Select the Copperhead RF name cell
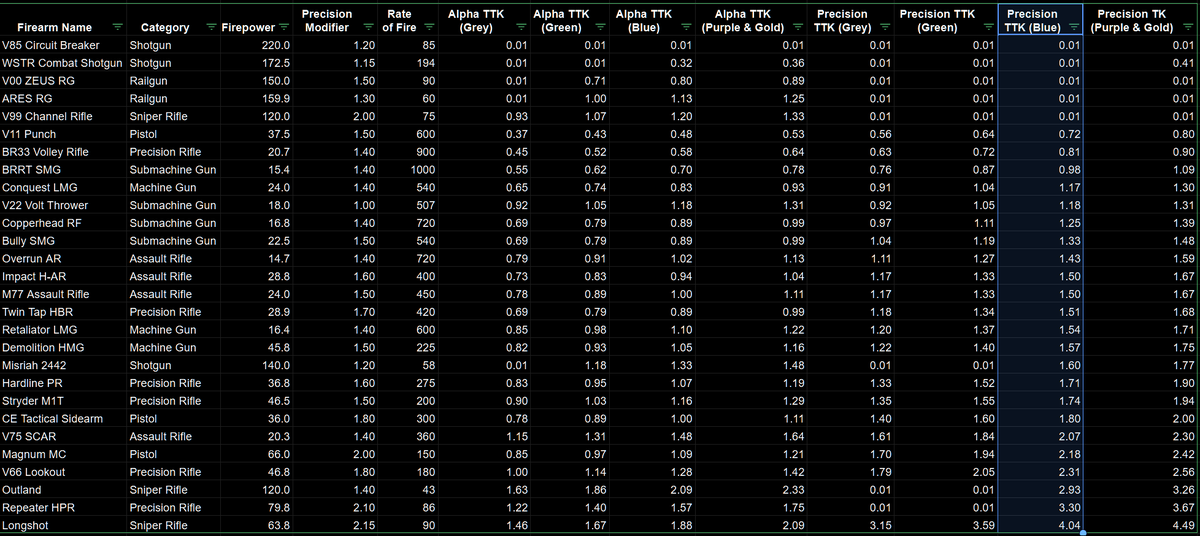The image size is (1200, 536). pyautogui.click(x=63, y=223)
